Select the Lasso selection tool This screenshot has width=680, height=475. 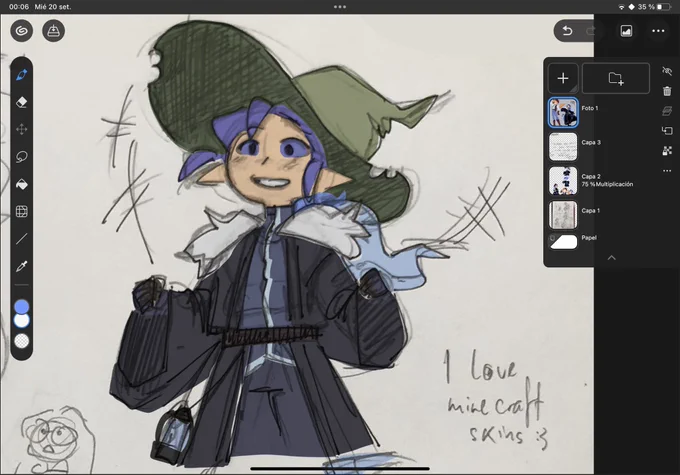[22, 157]
